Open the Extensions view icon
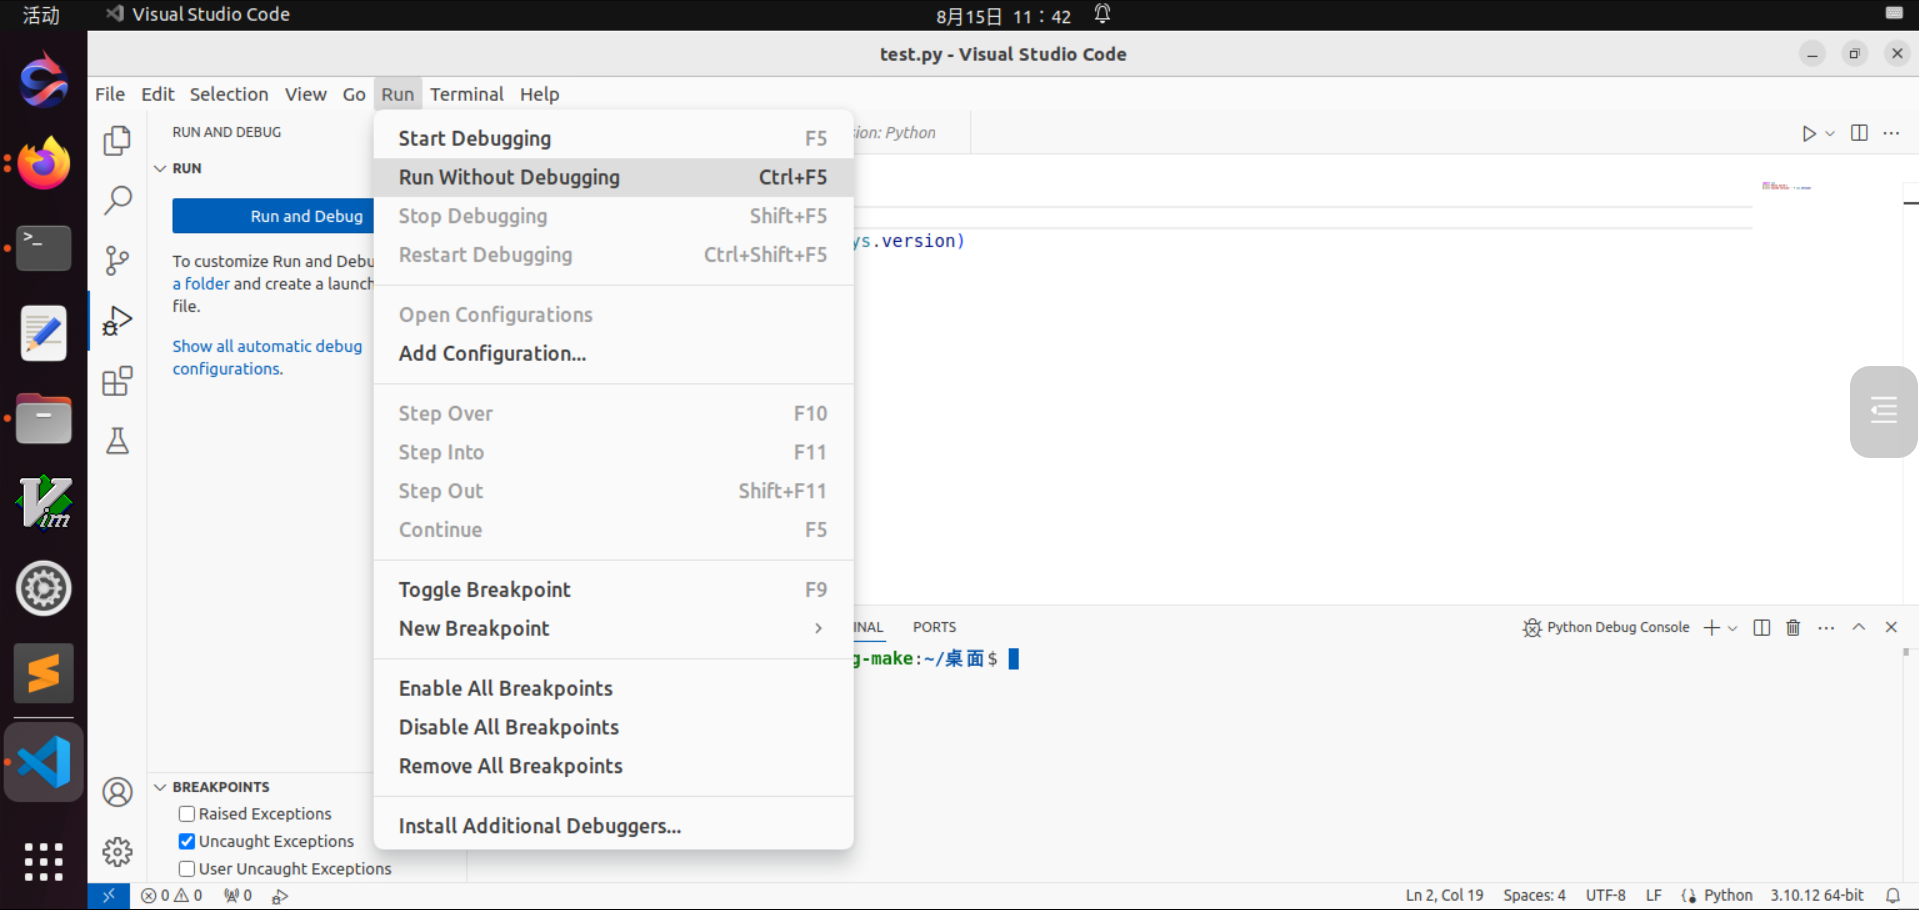Image resolution: width=1919 pixels, height=910 pixels. point(117,381)
